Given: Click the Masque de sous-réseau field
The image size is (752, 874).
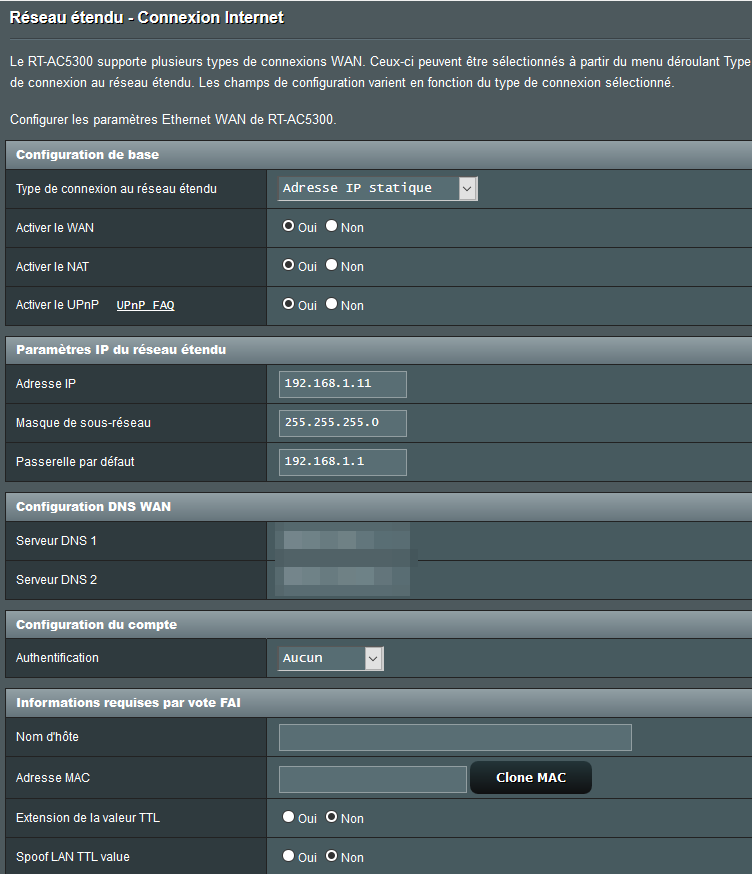Looking at the screenshot, I should 343,423.
